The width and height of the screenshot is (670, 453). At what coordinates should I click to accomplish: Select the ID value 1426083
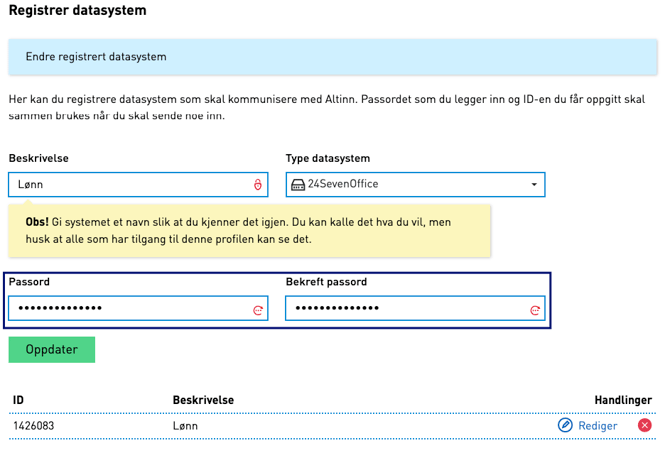tap(34, 426)
